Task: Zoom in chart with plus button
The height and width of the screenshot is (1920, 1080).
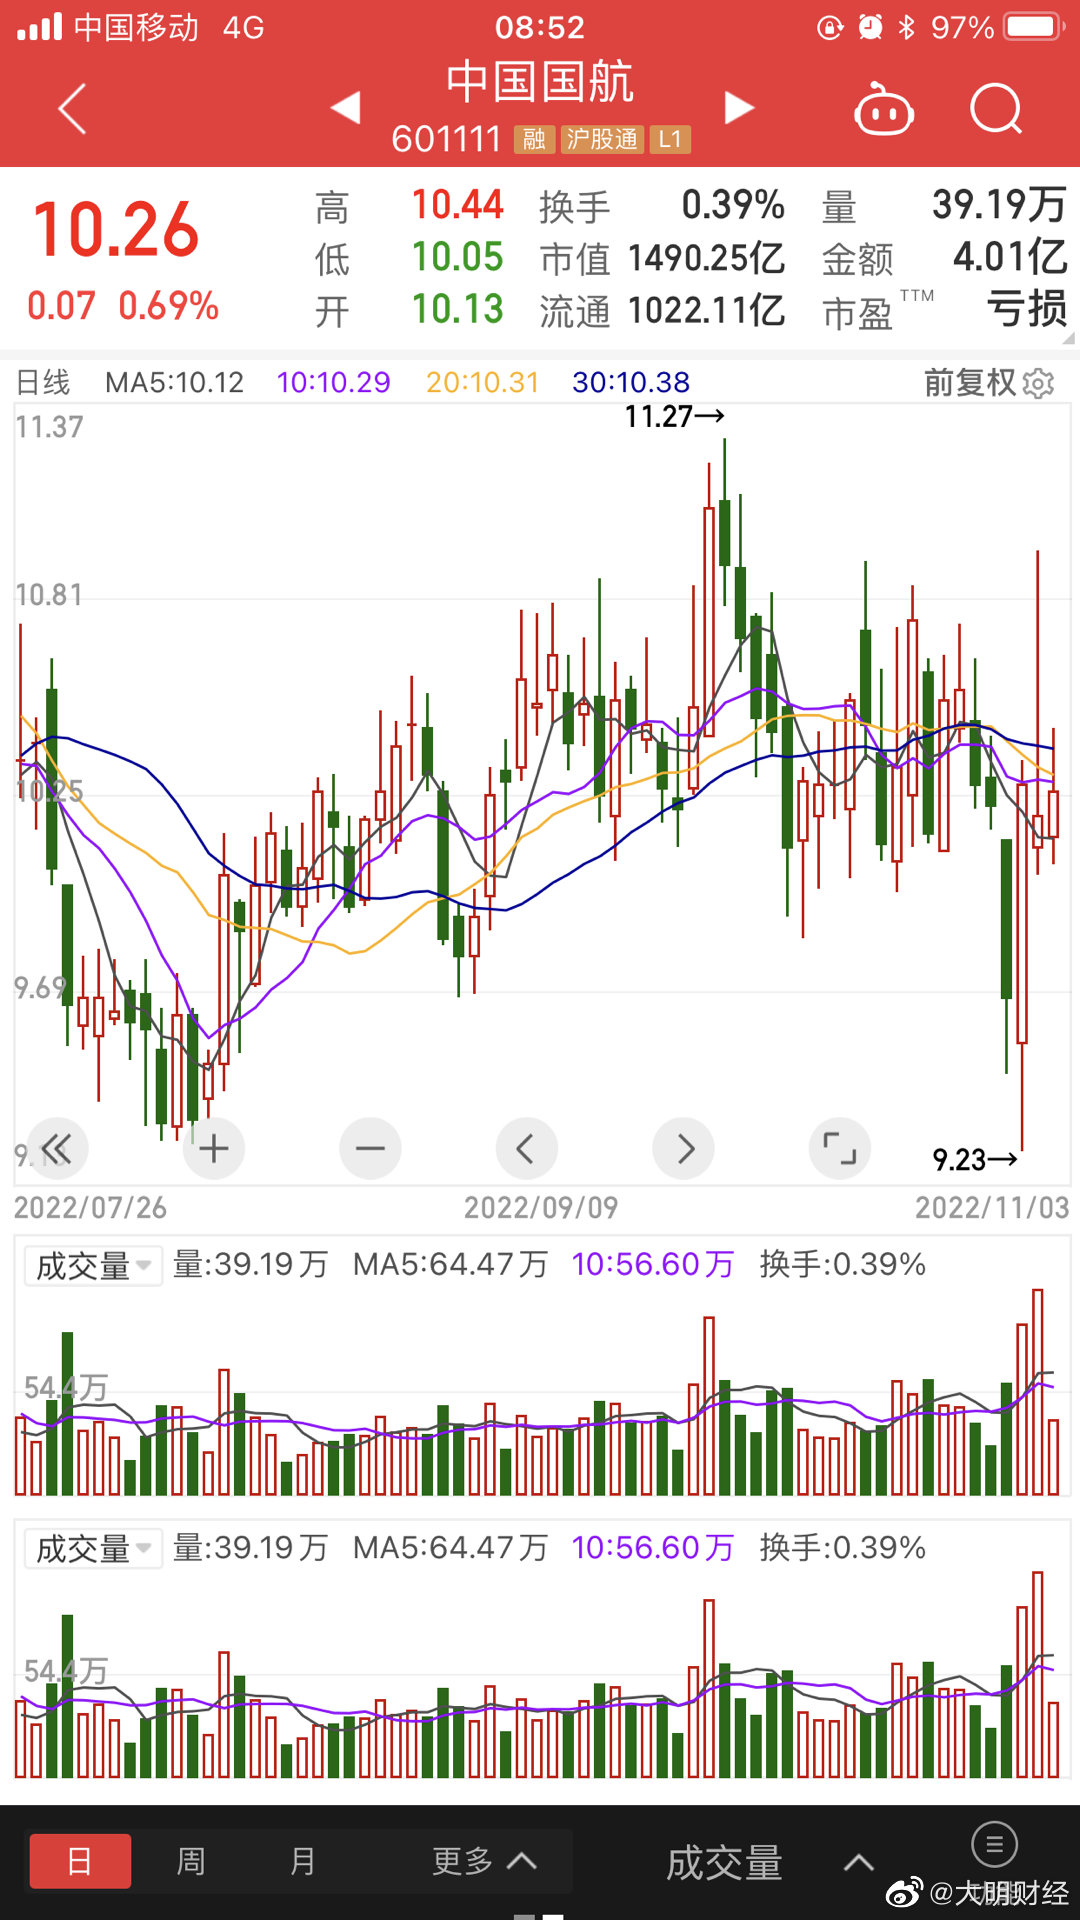Action: 213,1149
